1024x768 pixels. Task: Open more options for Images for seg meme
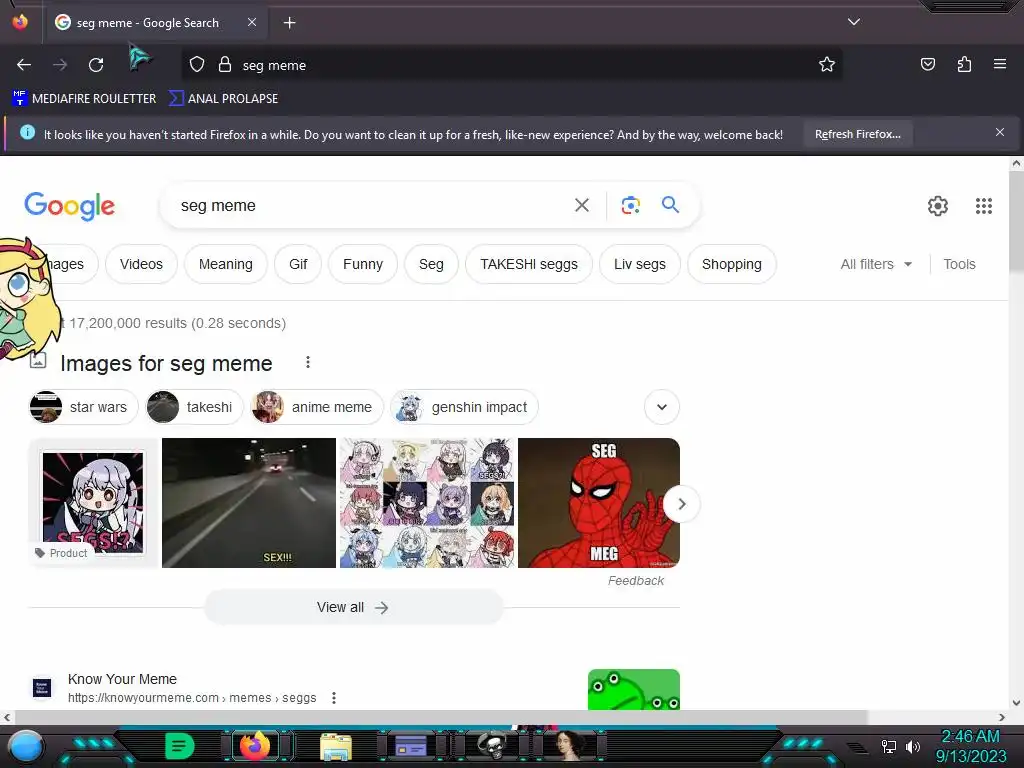tap(308, 362)
